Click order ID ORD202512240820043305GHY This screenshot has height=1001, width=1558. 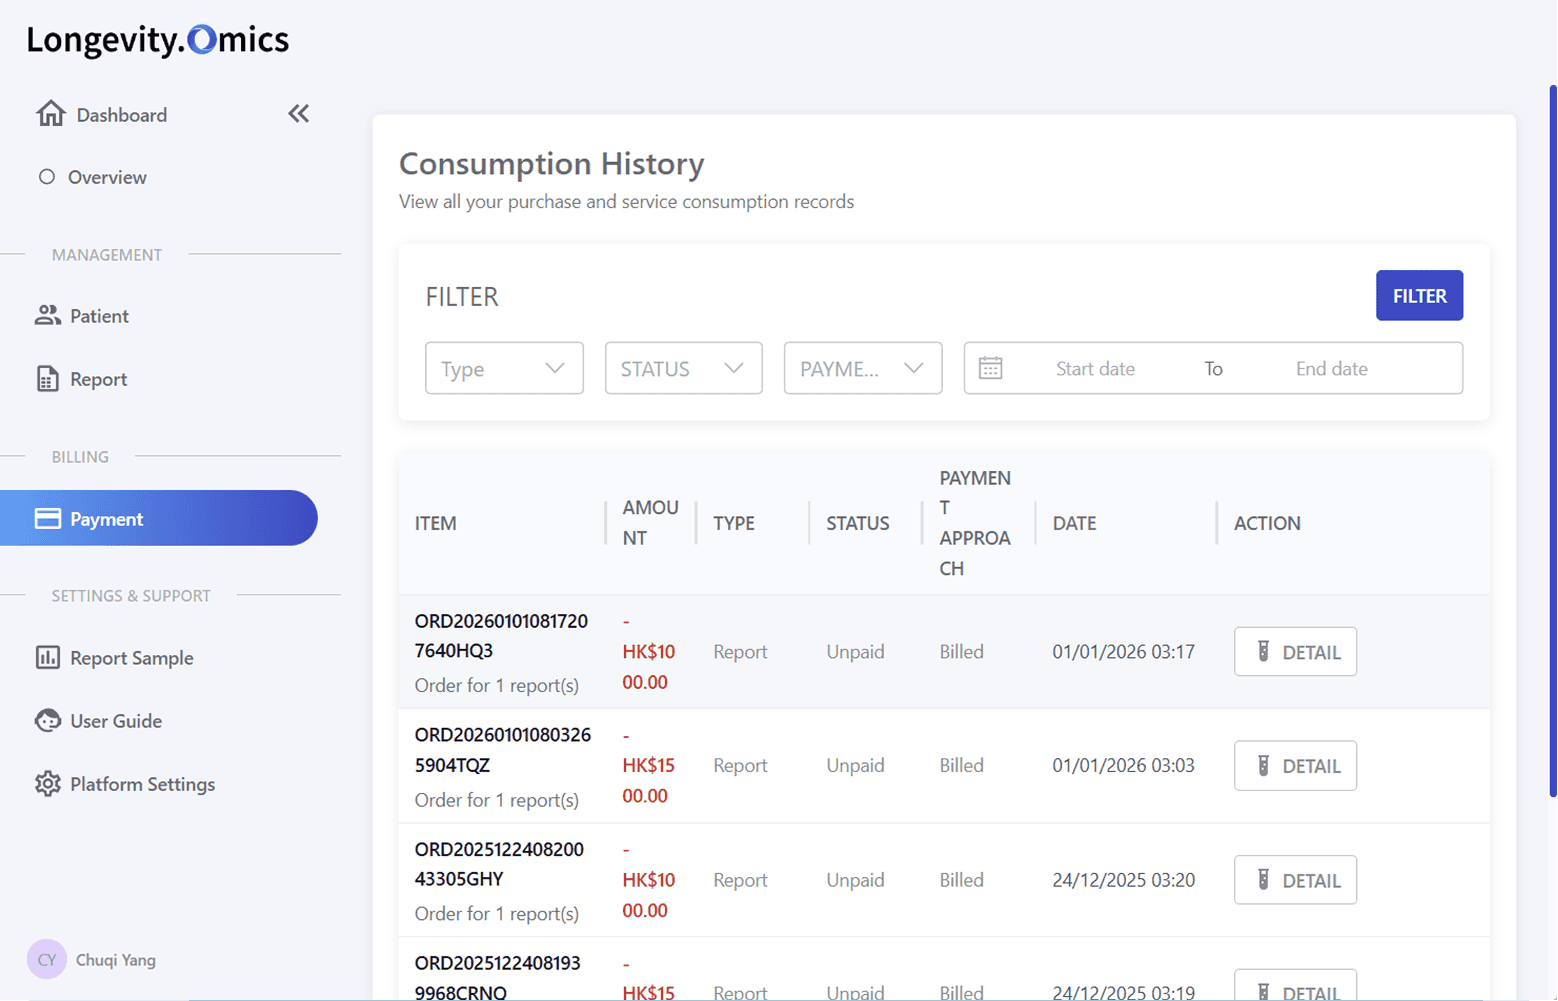(499, 864)
